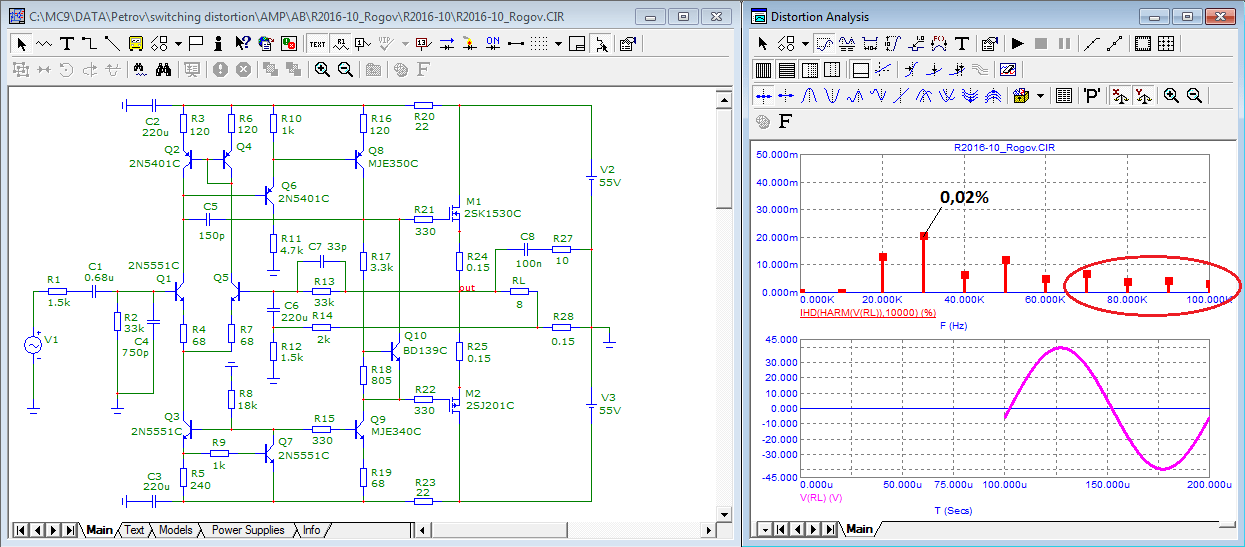Select Main tab in Distortion Analysis window
The width and height of the screenshot is (1245, 547).
coord(858,529)
